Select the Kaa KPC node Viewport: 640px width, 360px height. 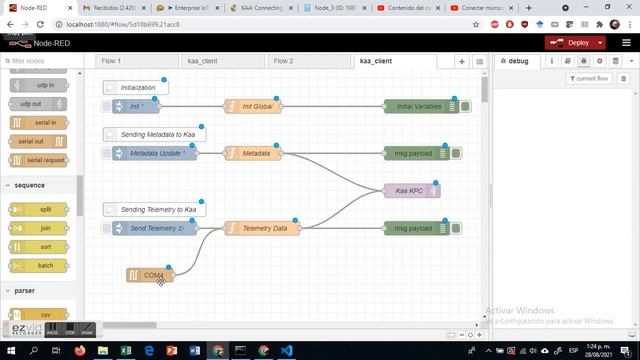tap(412, 191)
